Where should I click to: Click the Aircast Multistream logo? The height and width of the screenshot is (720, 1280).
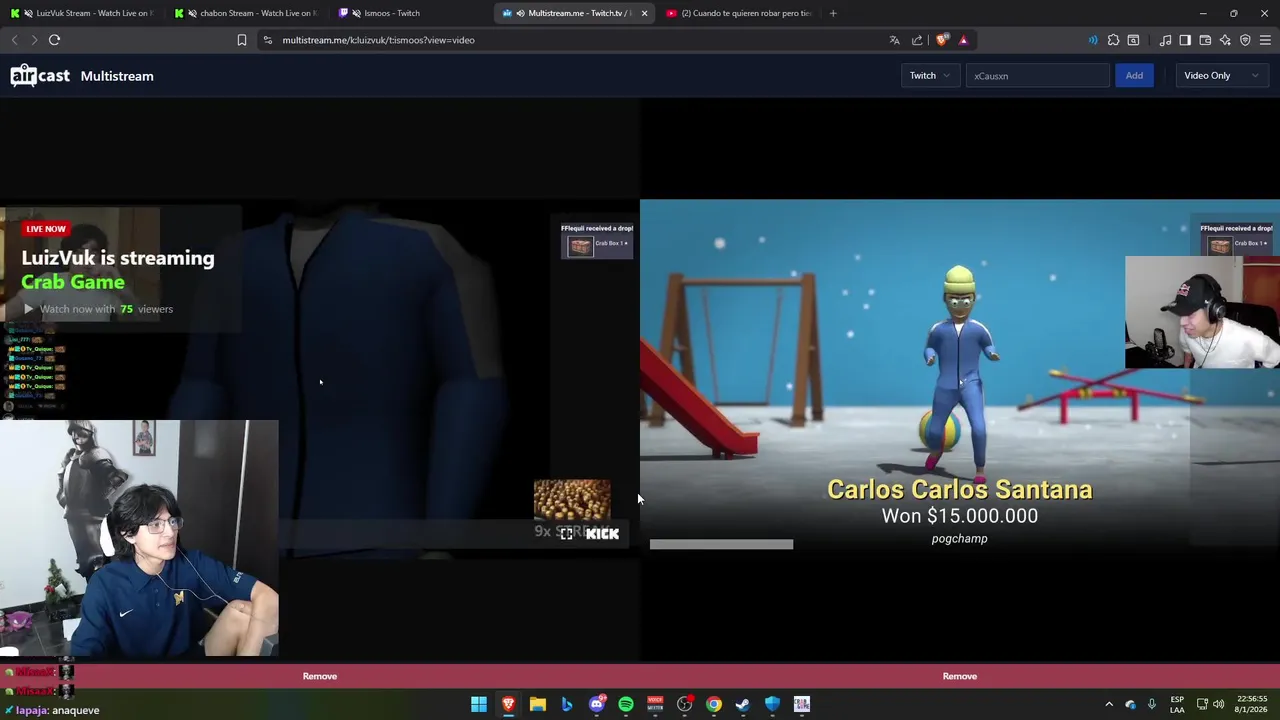coord(40,76)
